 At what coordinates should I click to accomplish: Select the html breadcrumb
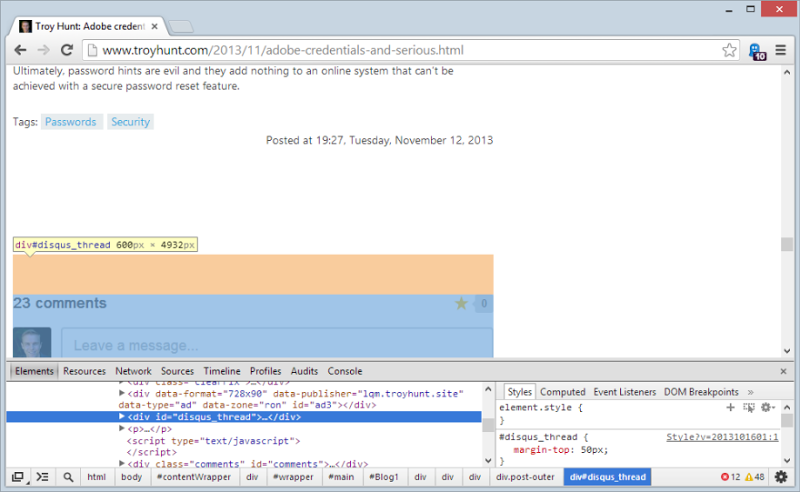[x=96, y=477]
